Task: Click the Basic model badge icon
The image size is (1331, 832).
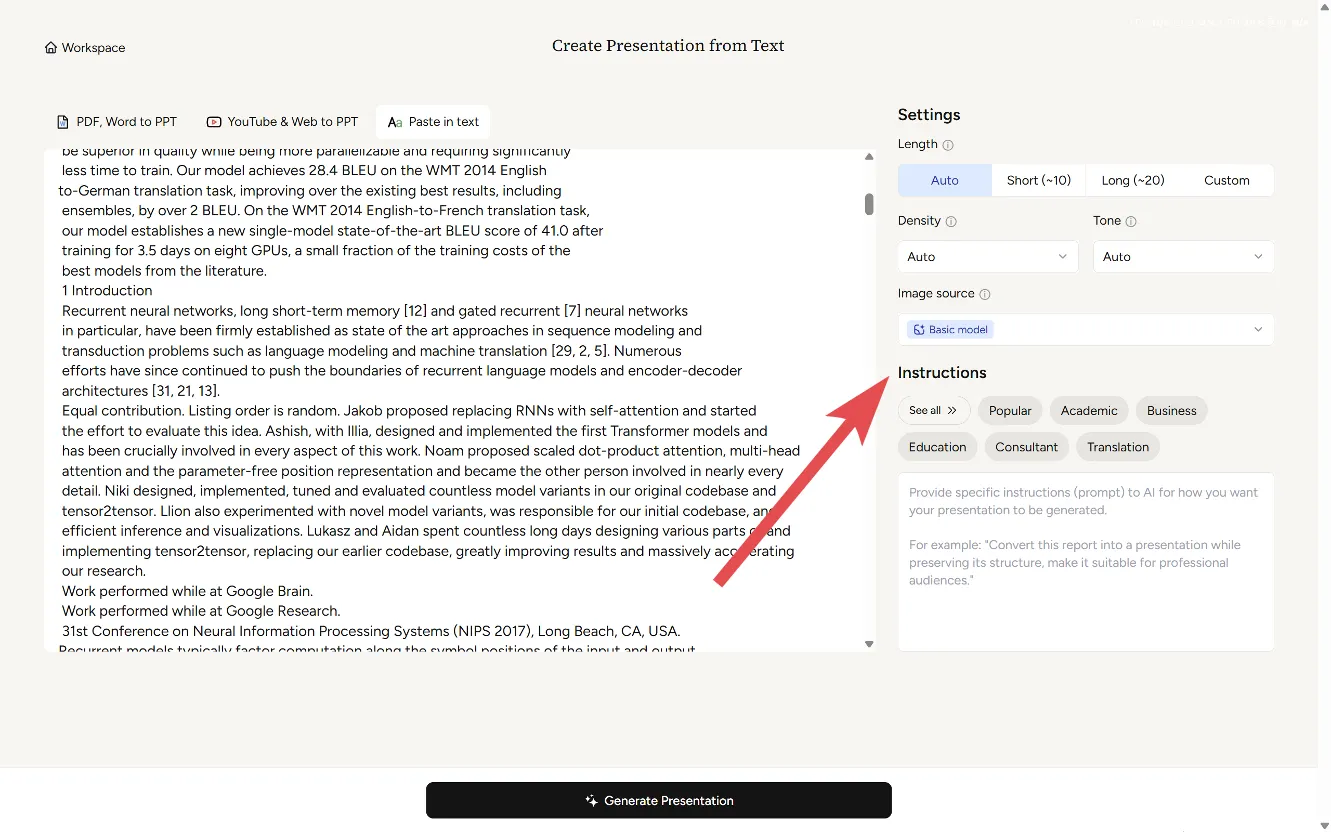Action: tap(919, 330)
